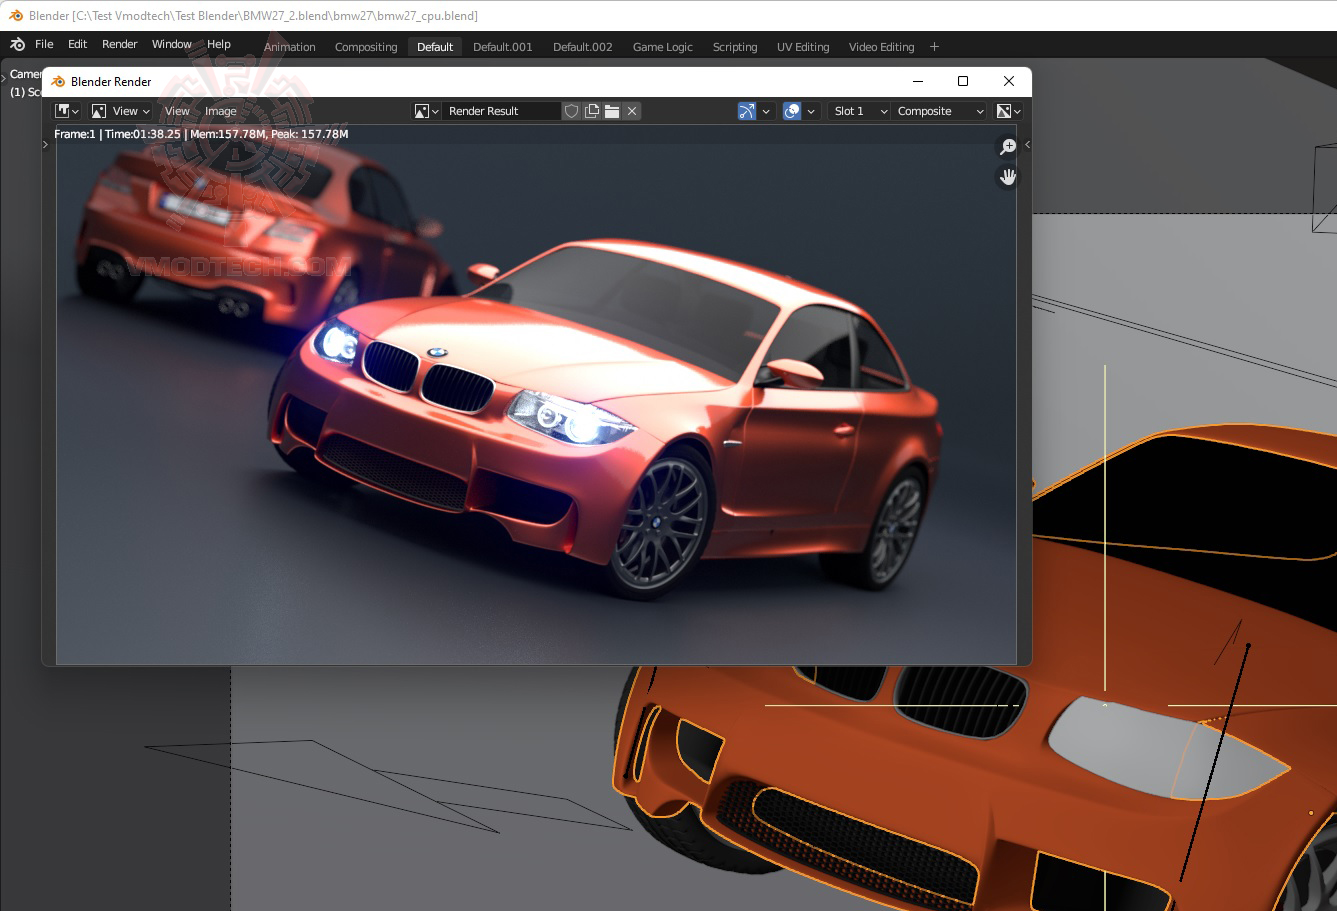Select the Default workspace tab
Image resolution: width=1337 pixels, height=911 pixels.
(x=435, y=47)
